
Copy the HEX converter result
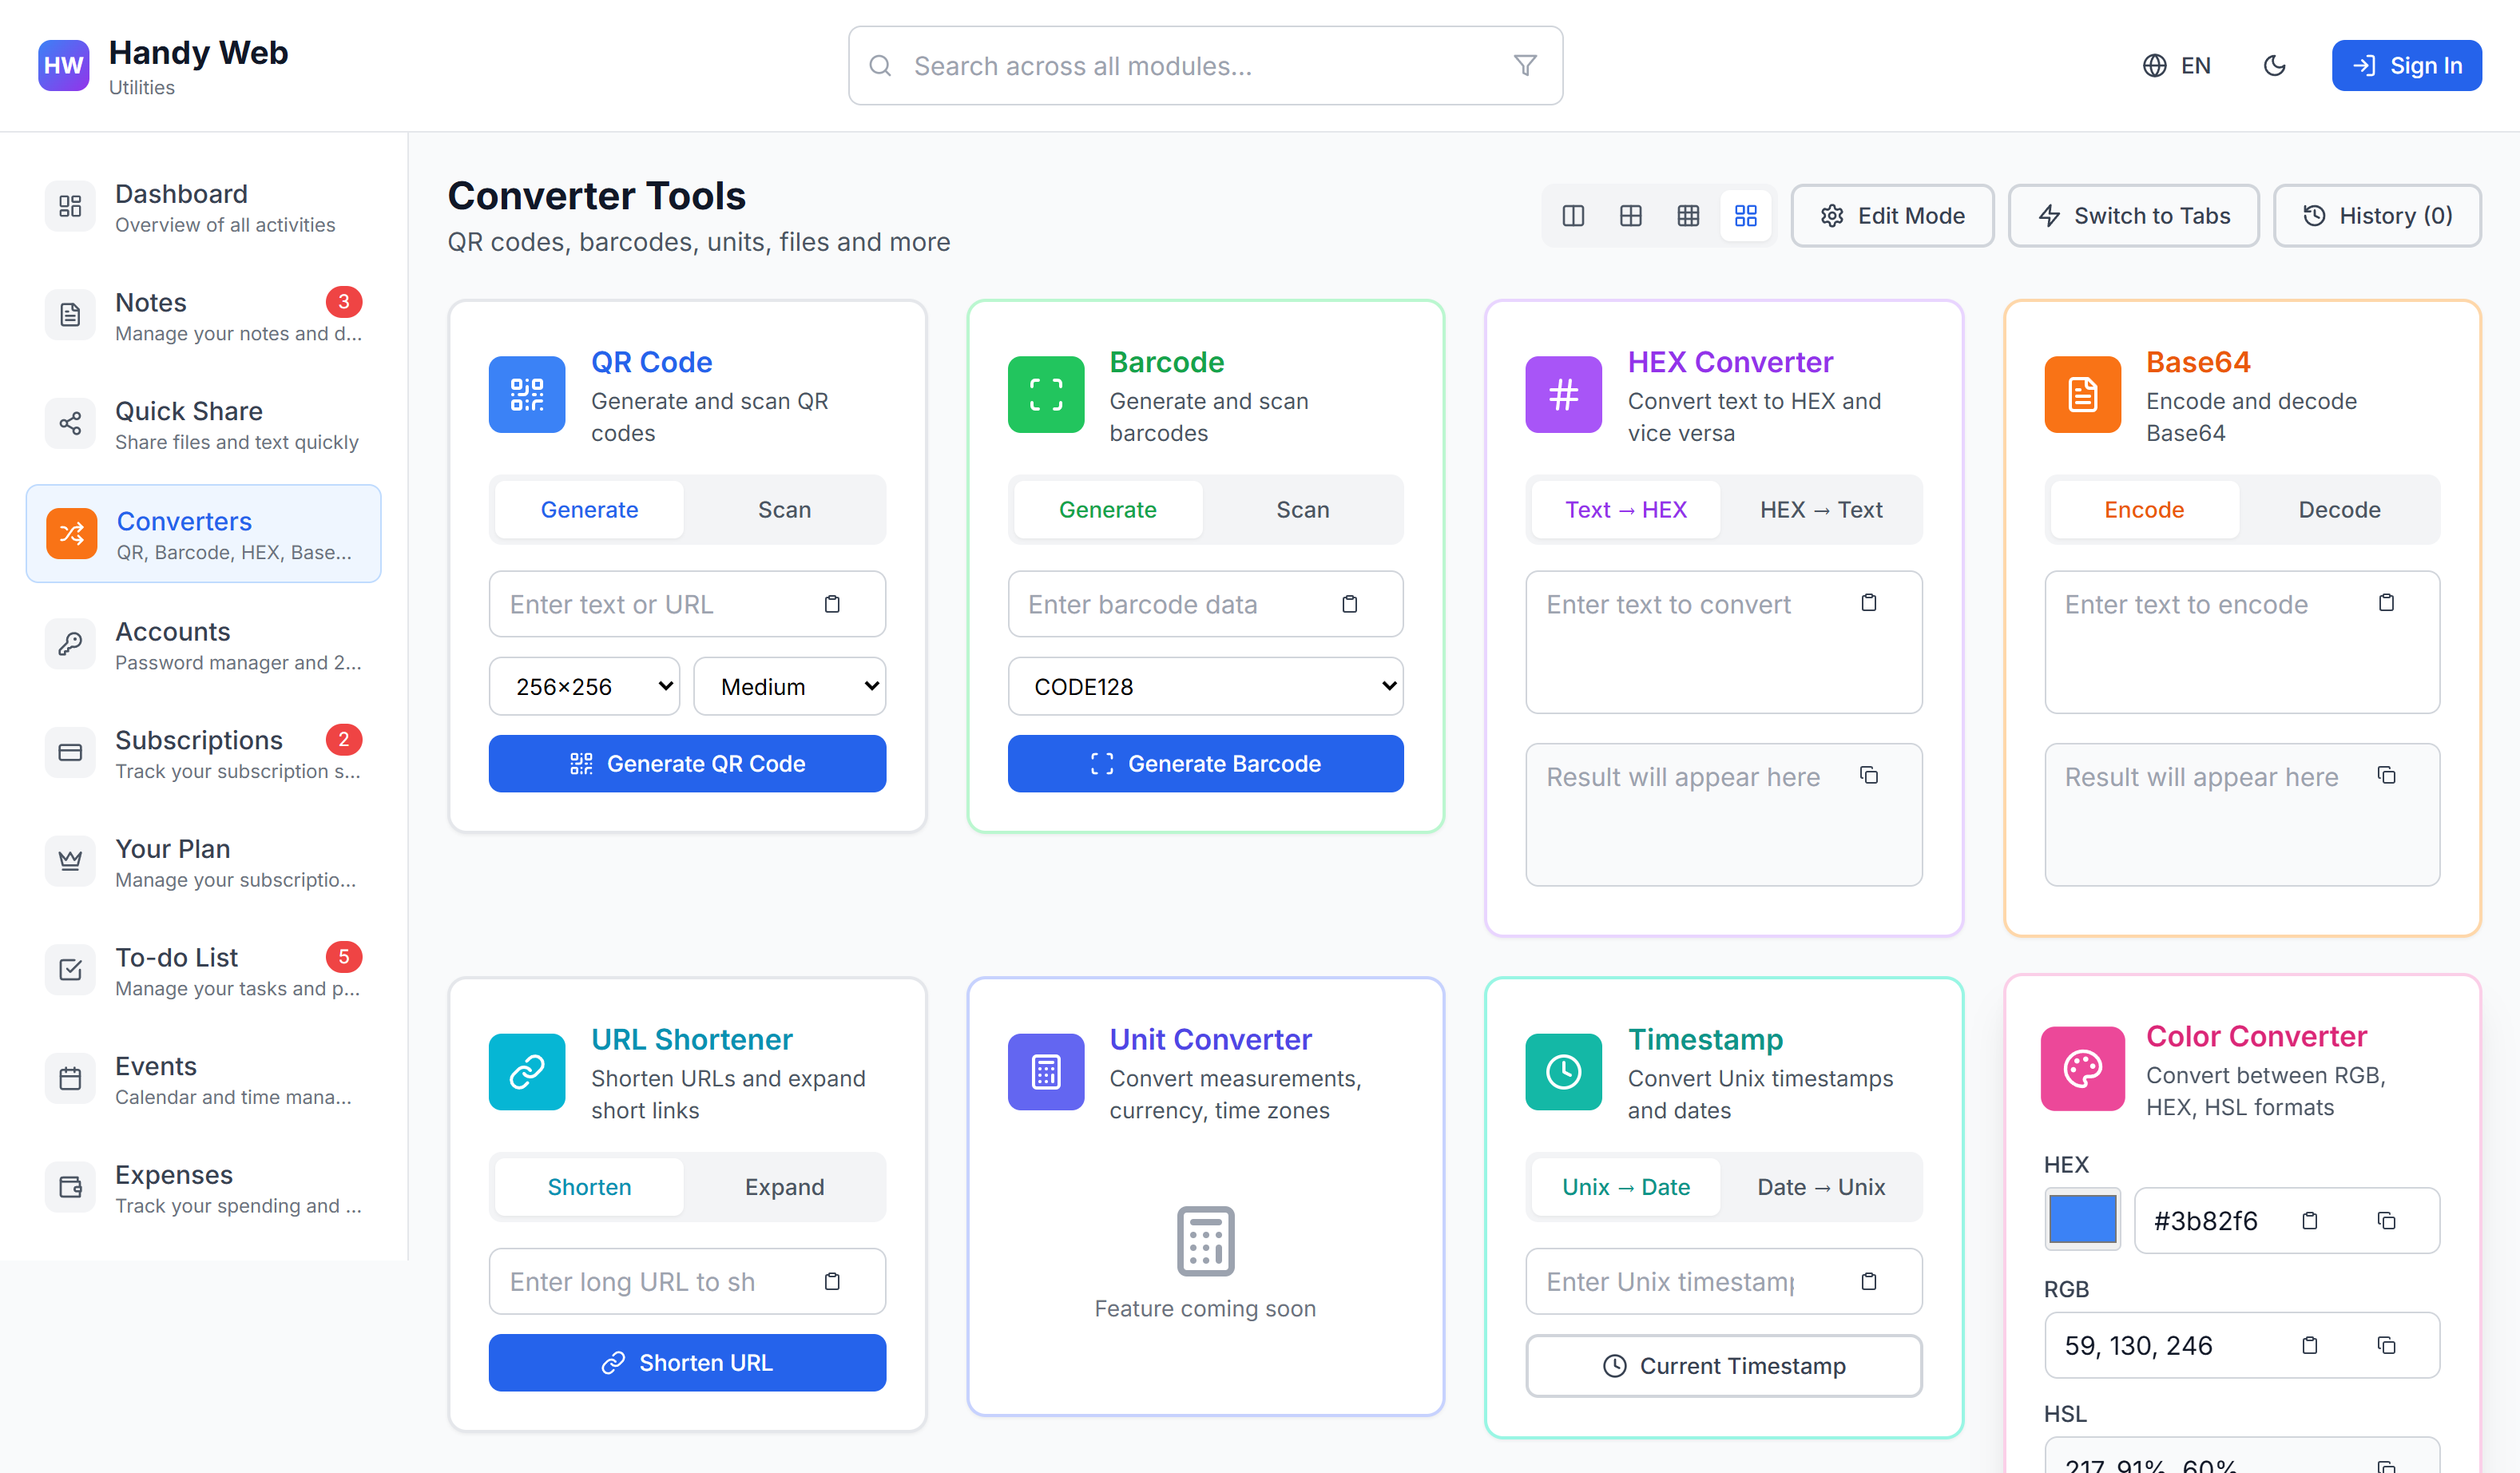1868,775
